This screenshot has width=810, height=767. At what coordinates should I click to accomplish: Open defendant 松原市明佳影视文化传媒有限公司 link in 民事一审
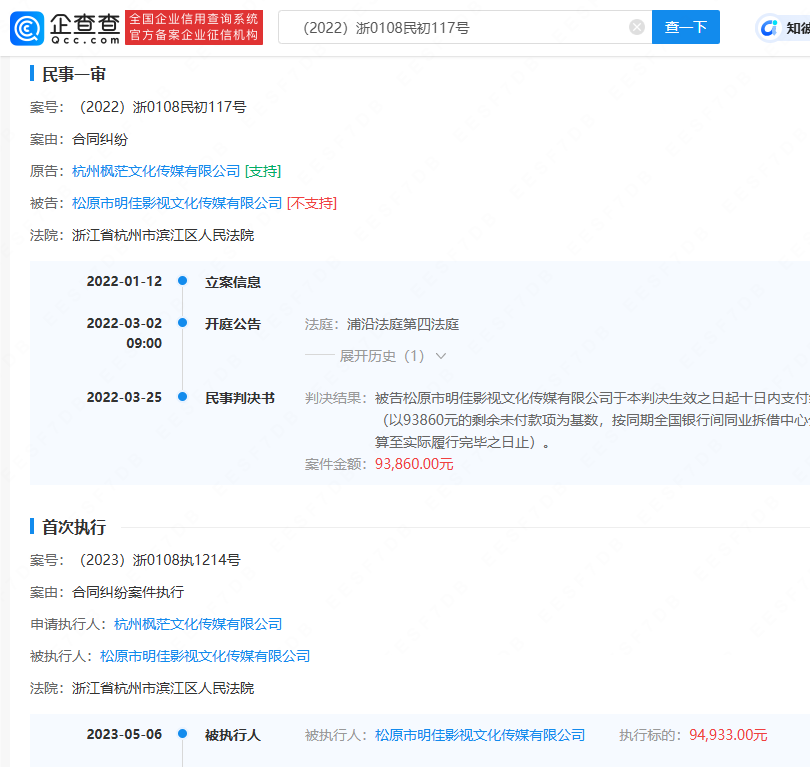pyautogui.click(x=177, y=203)
